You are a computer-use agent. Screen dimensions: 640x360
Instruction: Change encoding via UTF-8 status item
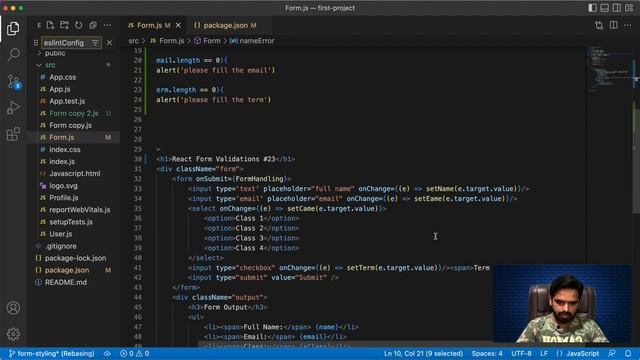pos(521,353)
